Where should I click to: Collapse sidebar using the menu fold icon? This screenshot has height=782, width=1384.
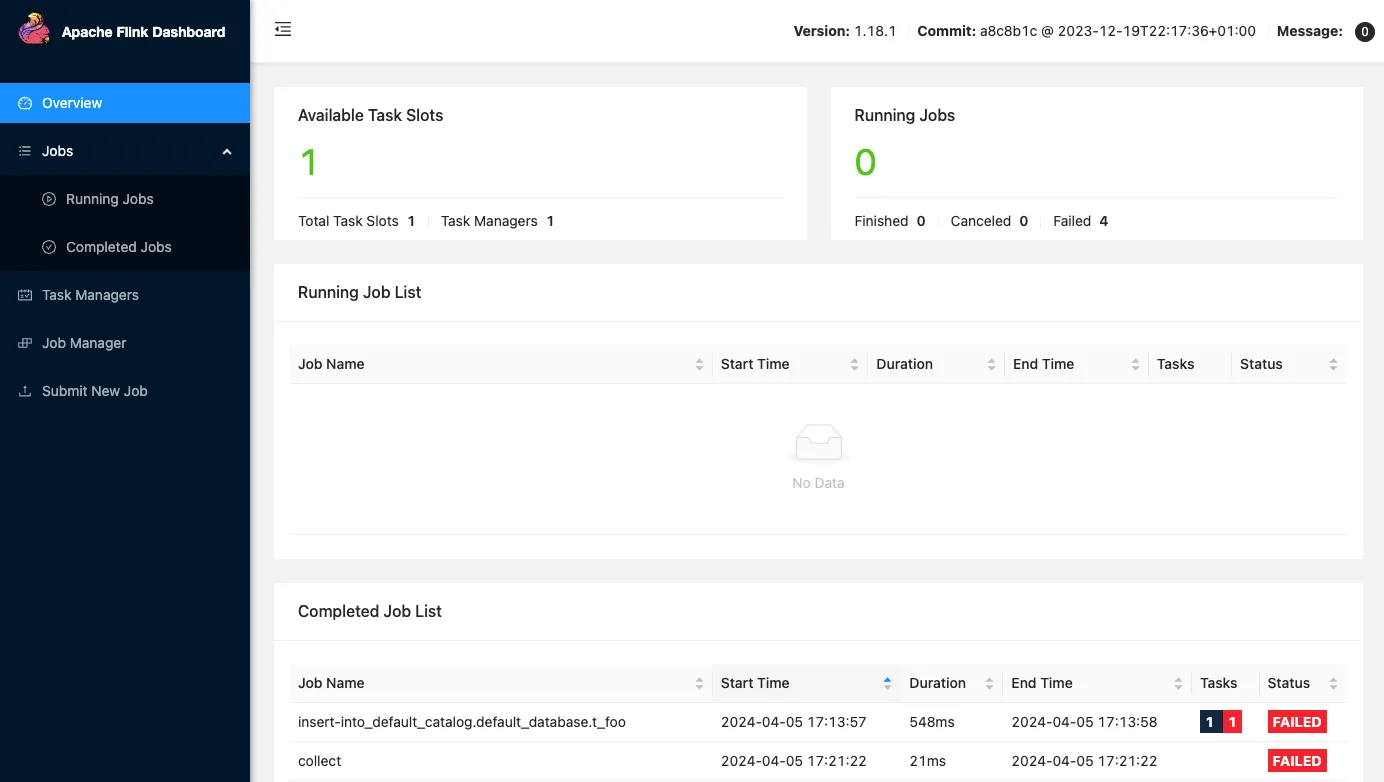283,30
